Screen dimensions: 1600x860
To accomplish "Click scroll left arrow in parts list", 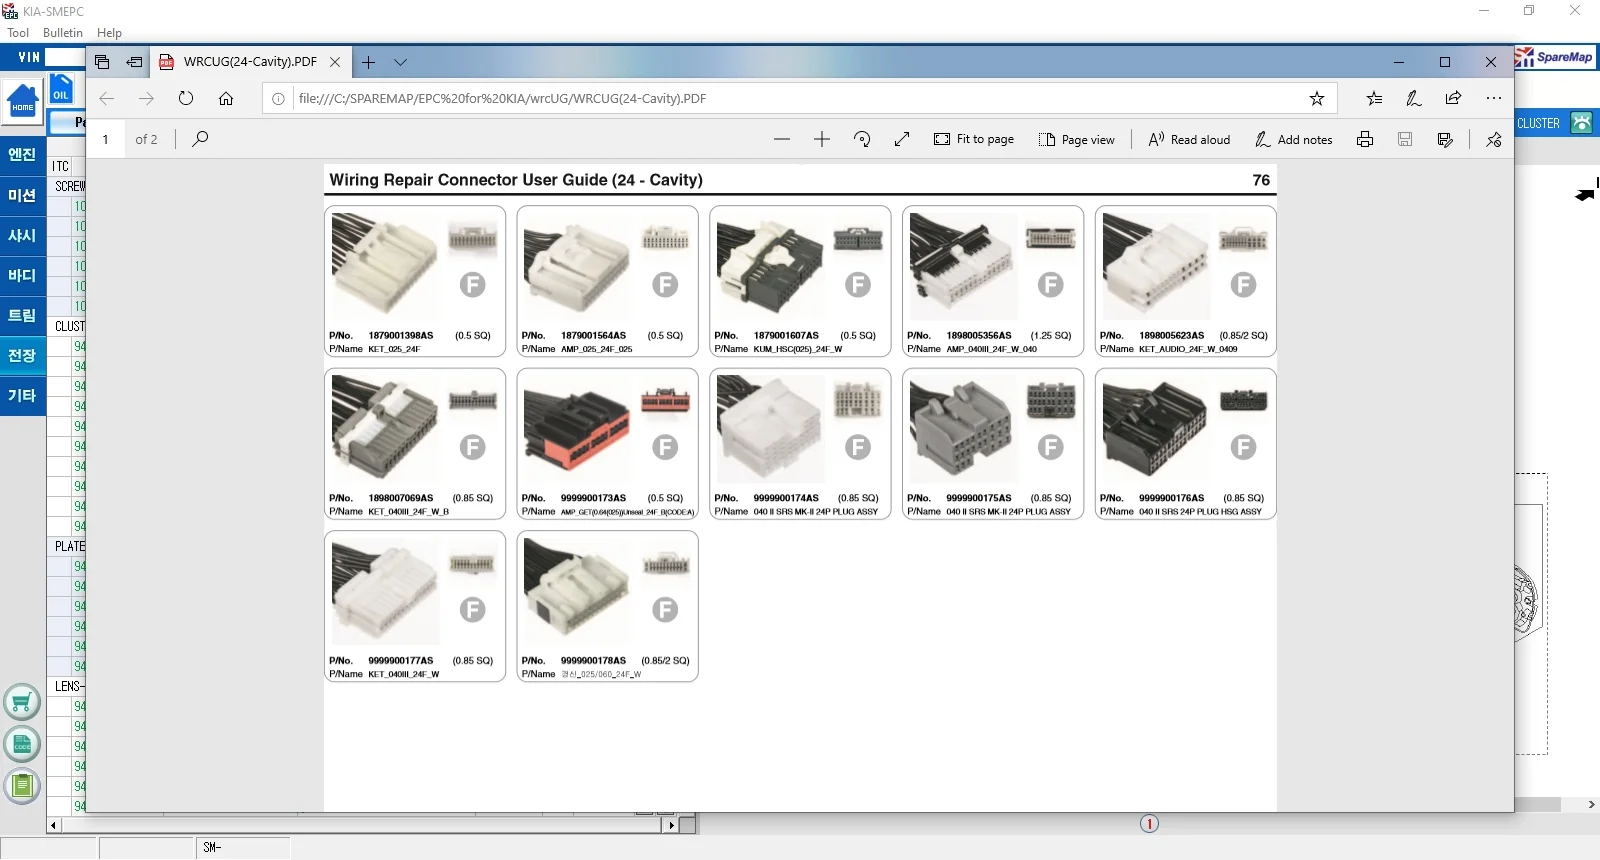I will coord(53,826).
